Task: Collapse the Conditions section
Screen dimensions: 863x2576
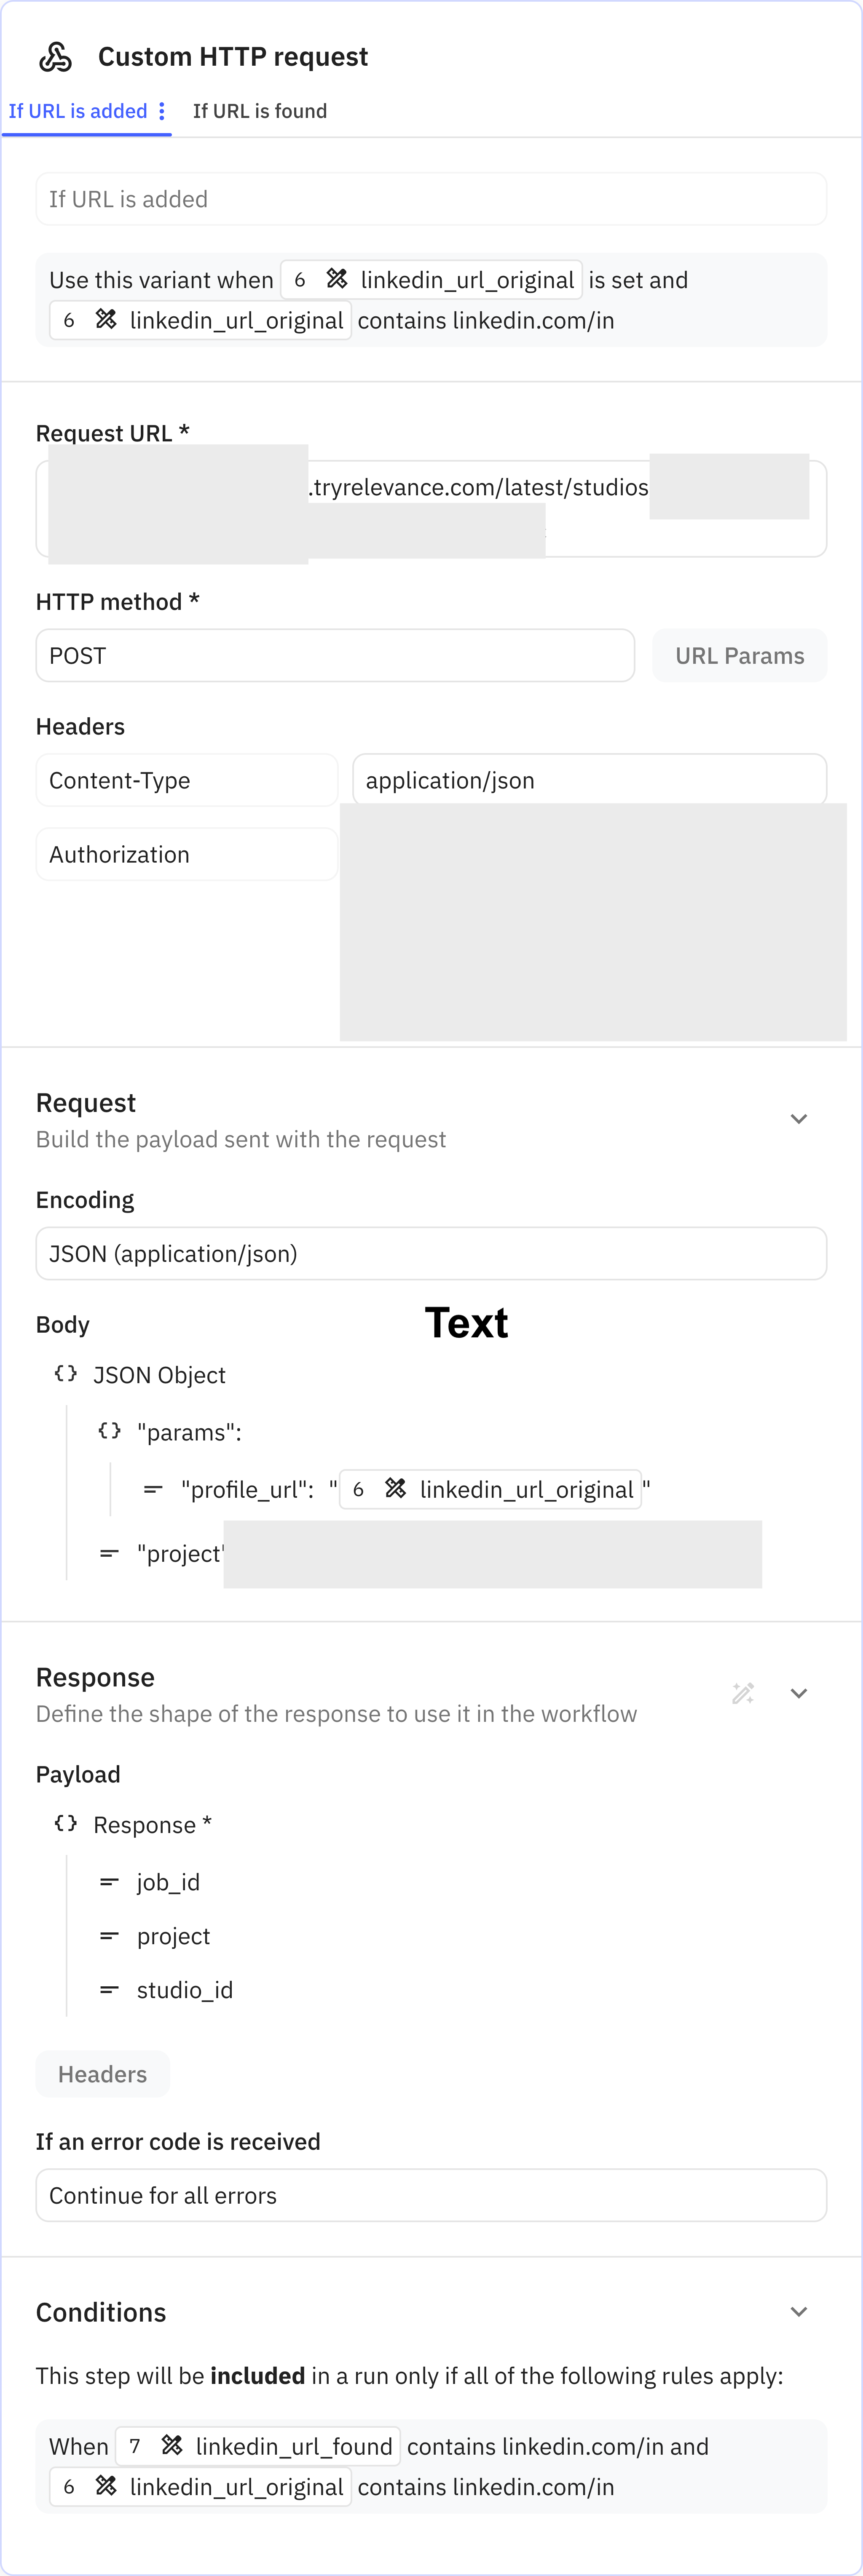Action: coord(798,2311)
